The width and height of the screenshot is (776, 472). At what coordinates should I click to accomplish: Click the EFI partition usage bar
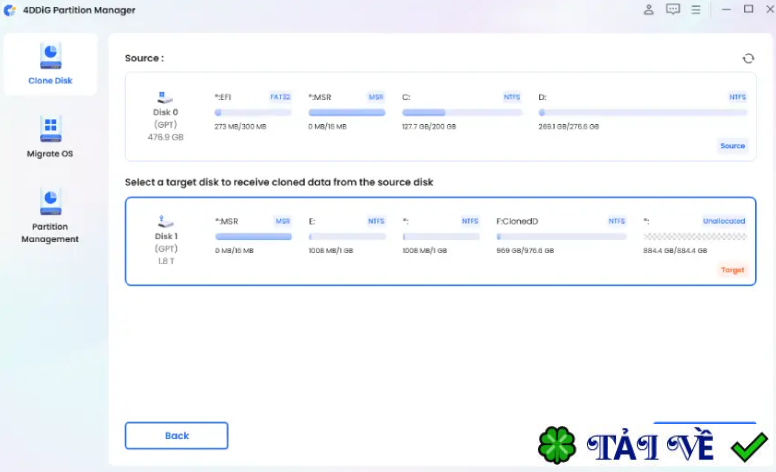pyautogui.click(x=253, y=113)
